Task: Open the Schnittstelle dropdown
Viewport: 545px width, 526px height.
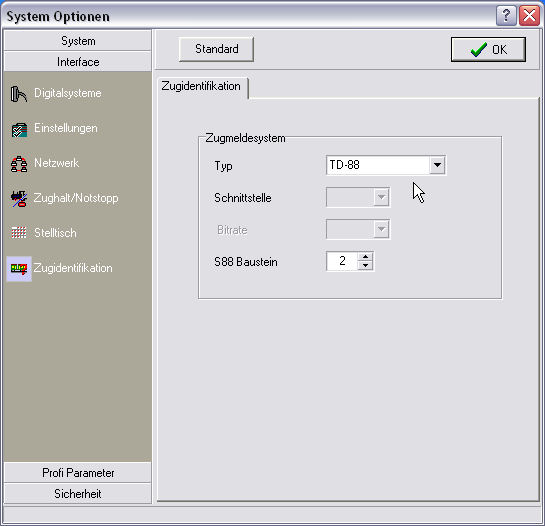Action: (x=358, y=197)
